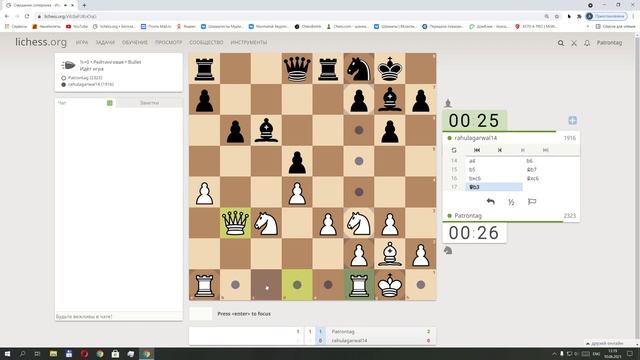Screen dimensions: 640x360
Task: Move rook to highlighted d1 square
Action: click(297, 285)
